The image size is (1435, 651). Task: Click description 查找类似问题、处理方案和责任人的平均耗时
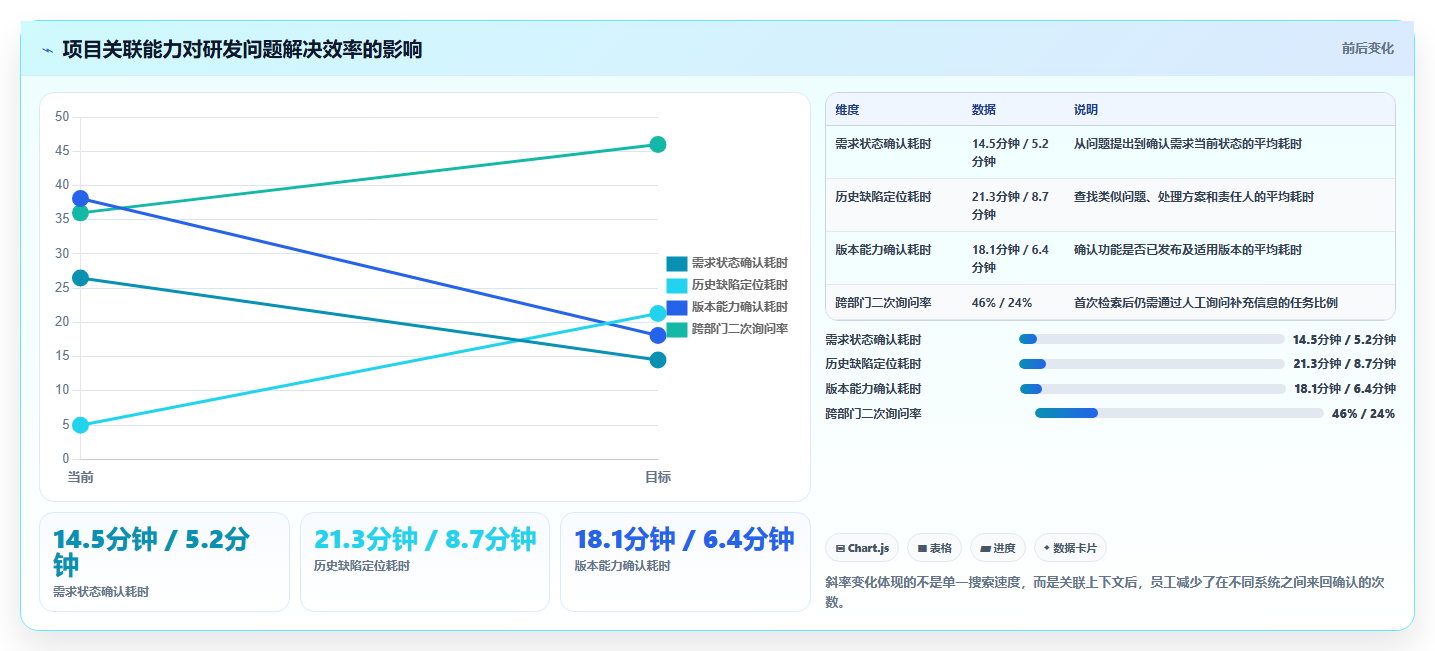(1194, 197)
